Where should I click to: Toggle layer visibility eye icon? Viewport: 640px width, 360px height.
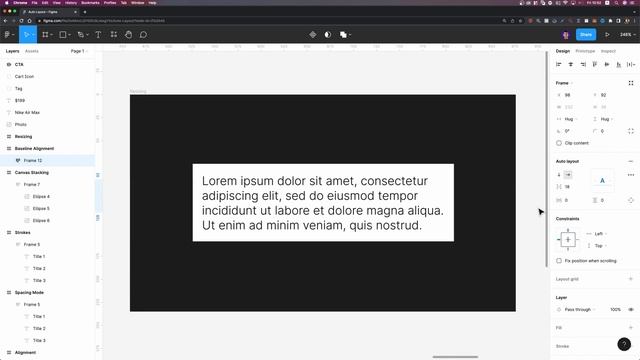pyautogui.click(x=631, y=309)
